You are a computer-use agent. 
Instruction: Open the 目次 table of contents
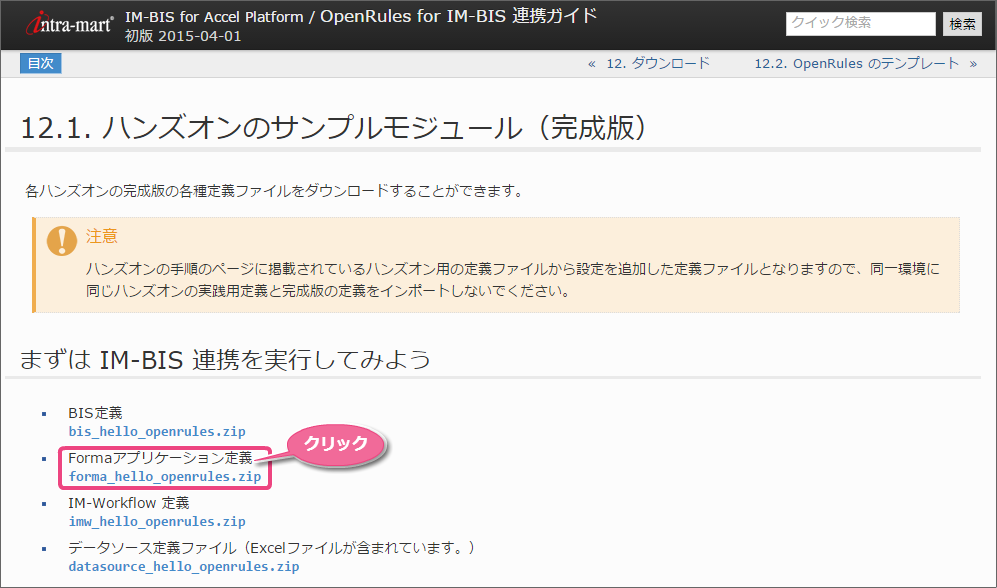click(41, 64)
